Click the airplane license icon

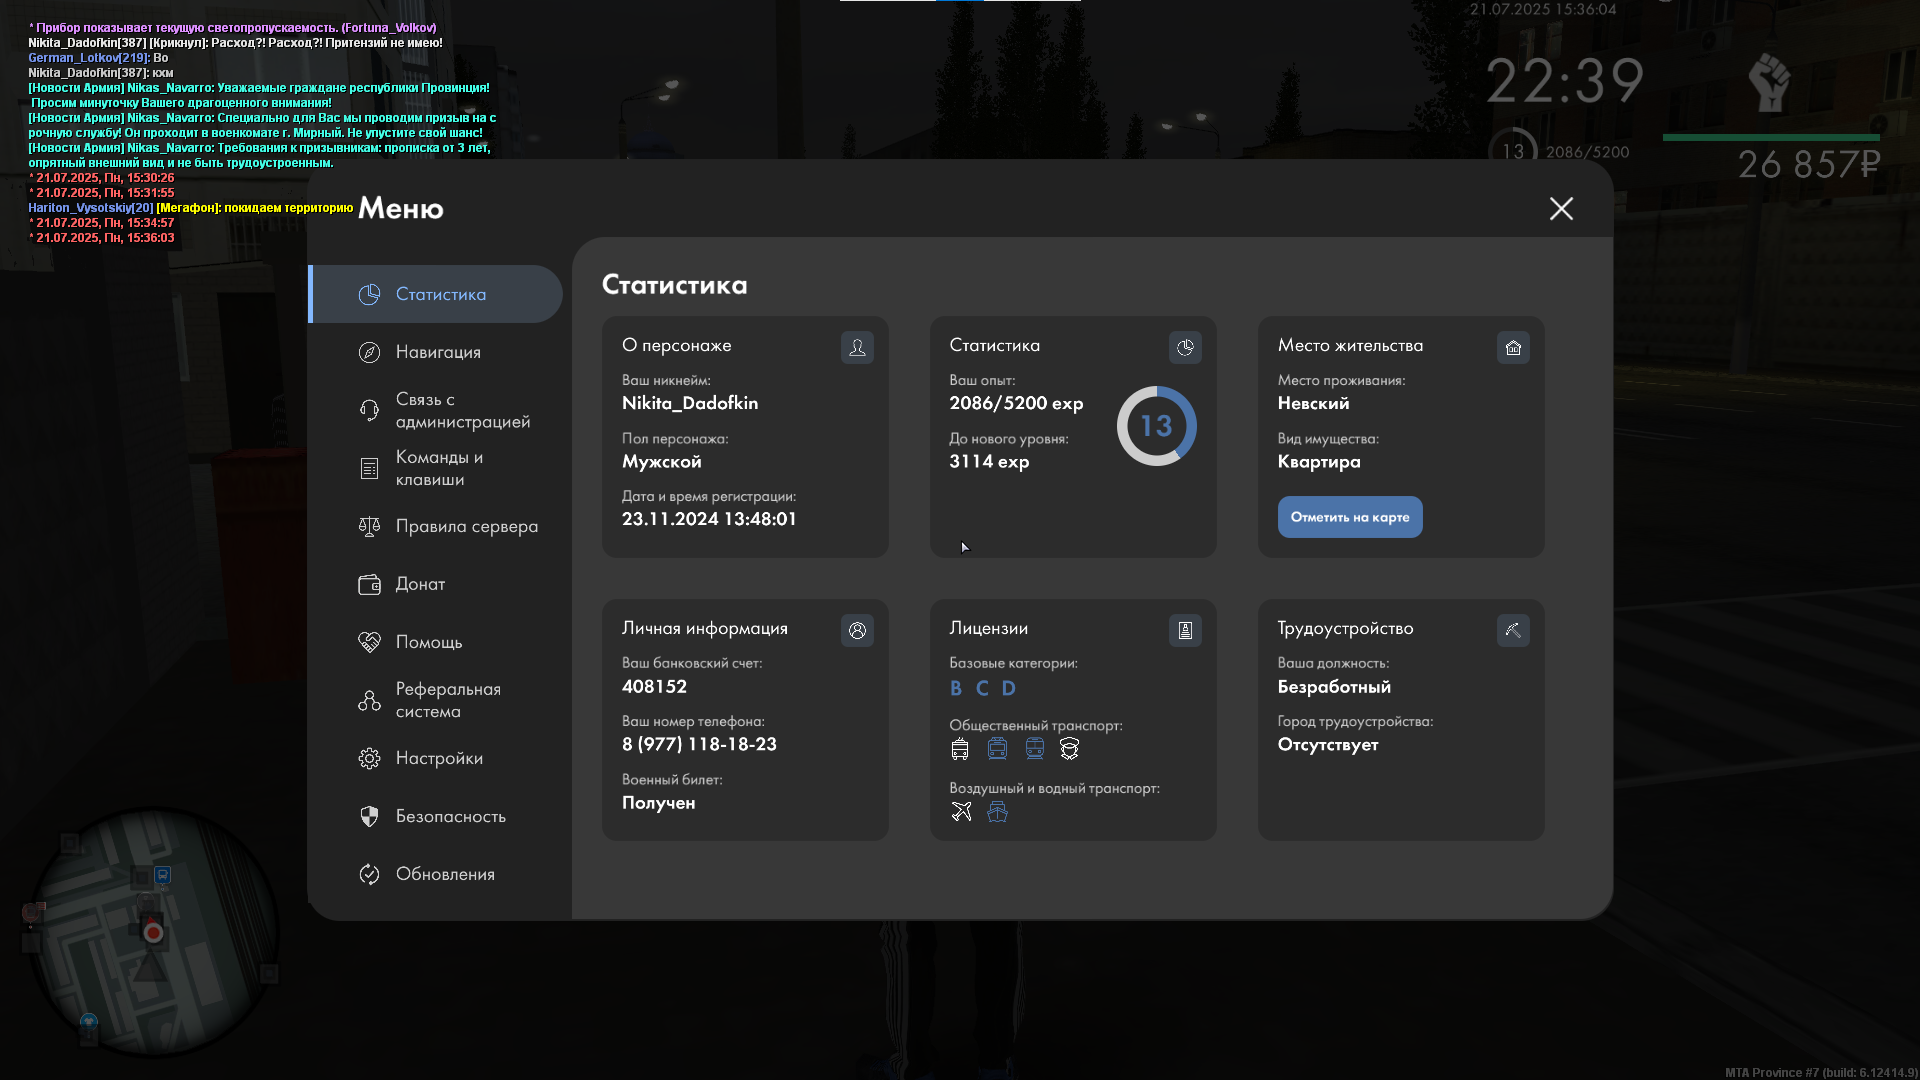961,811
